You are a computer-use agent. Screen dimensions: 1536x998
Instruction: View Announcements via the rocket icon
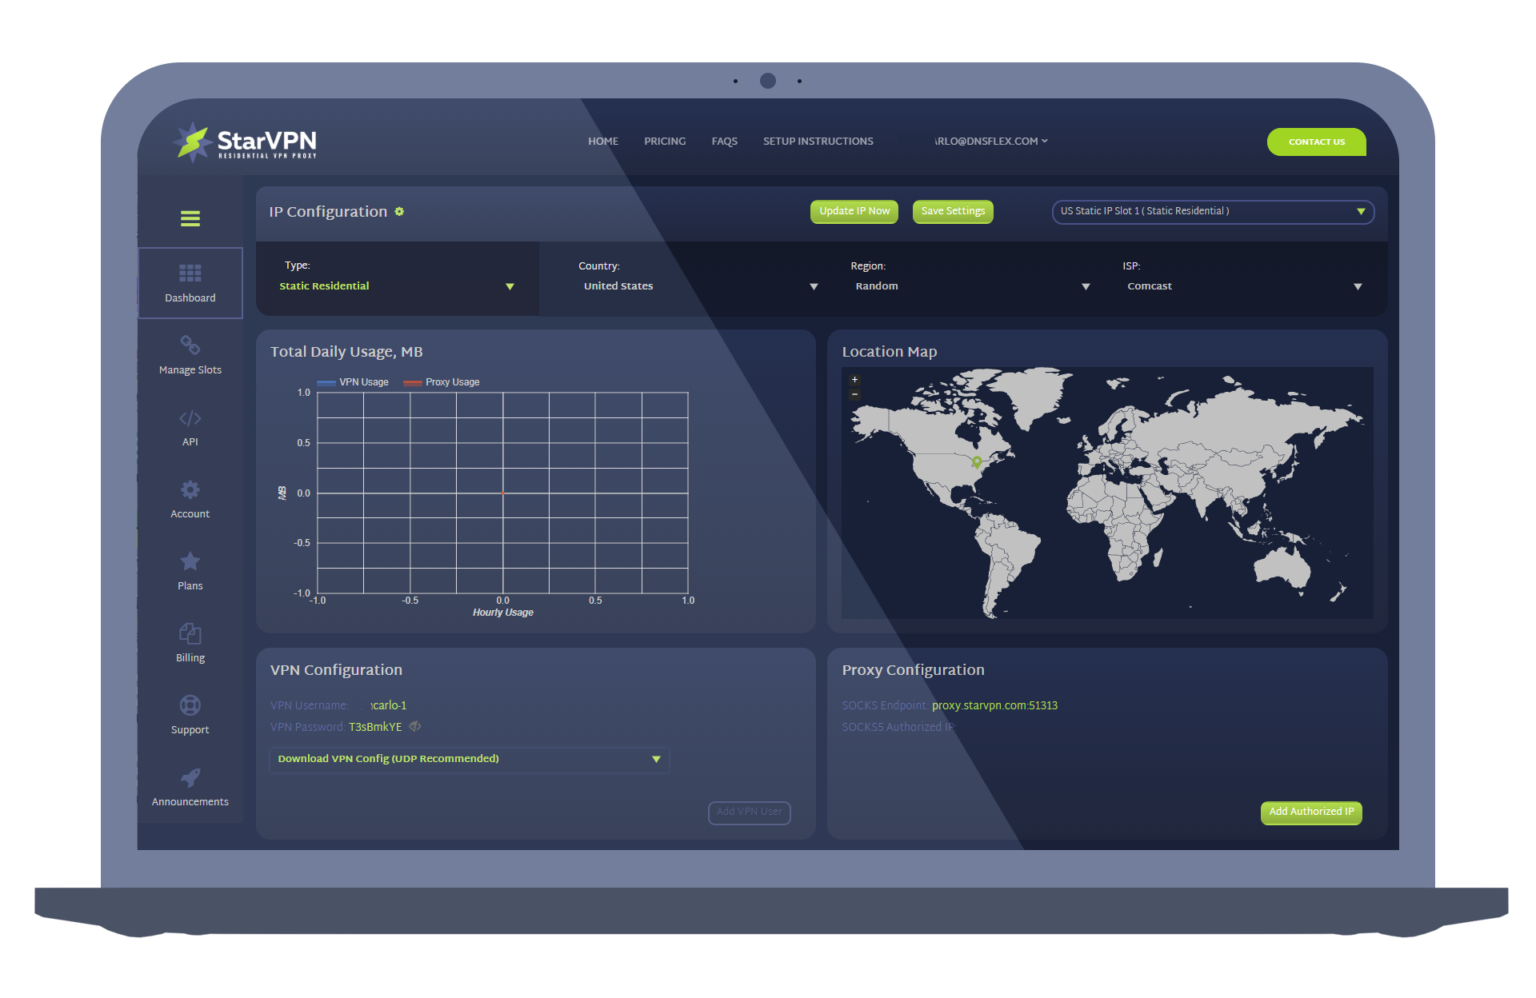[x=189, y=779]
